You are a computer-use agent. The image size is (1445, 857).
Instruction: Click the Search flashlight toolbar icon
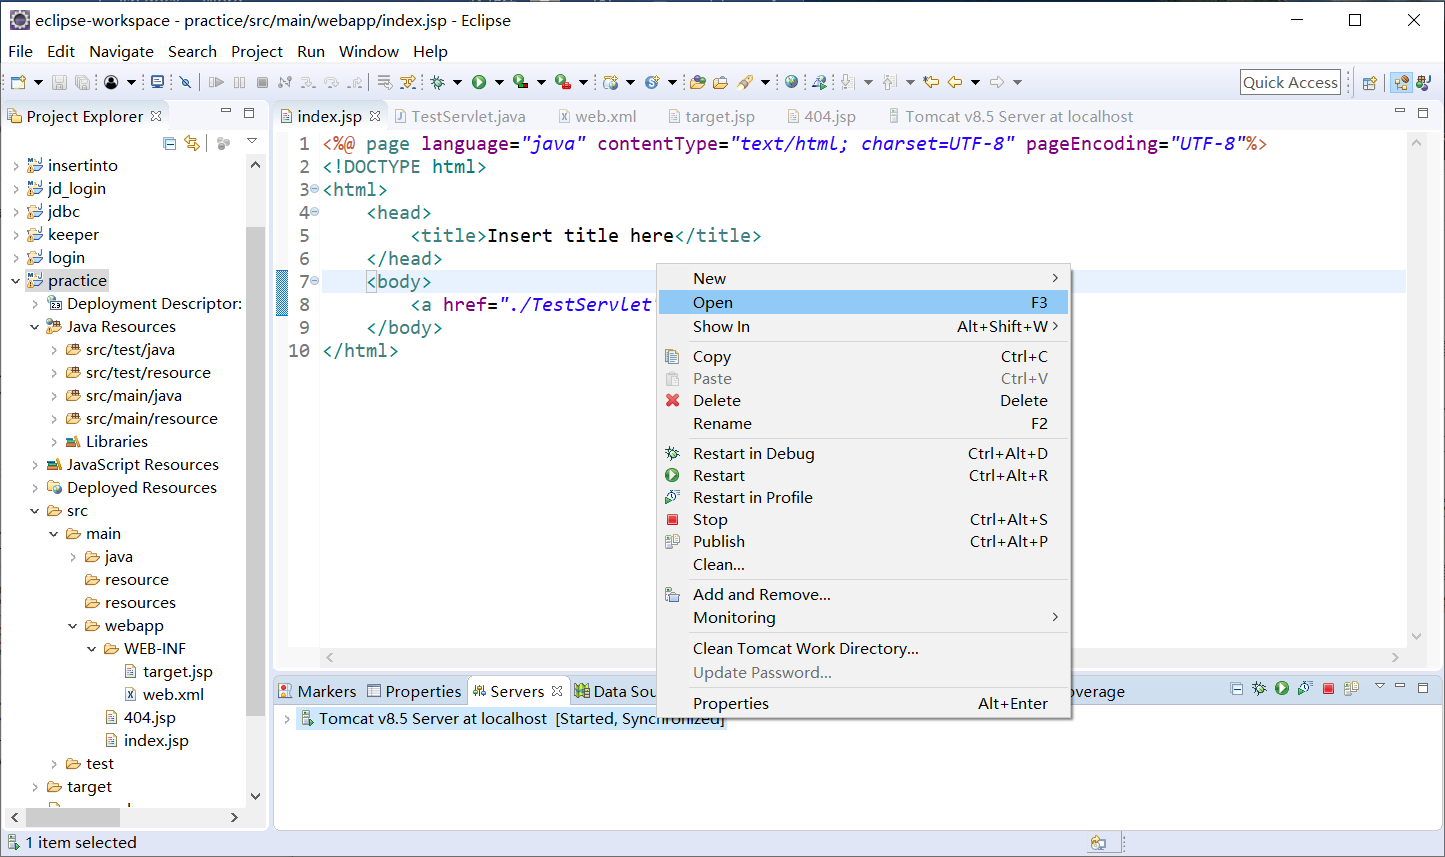pos(745,82)
